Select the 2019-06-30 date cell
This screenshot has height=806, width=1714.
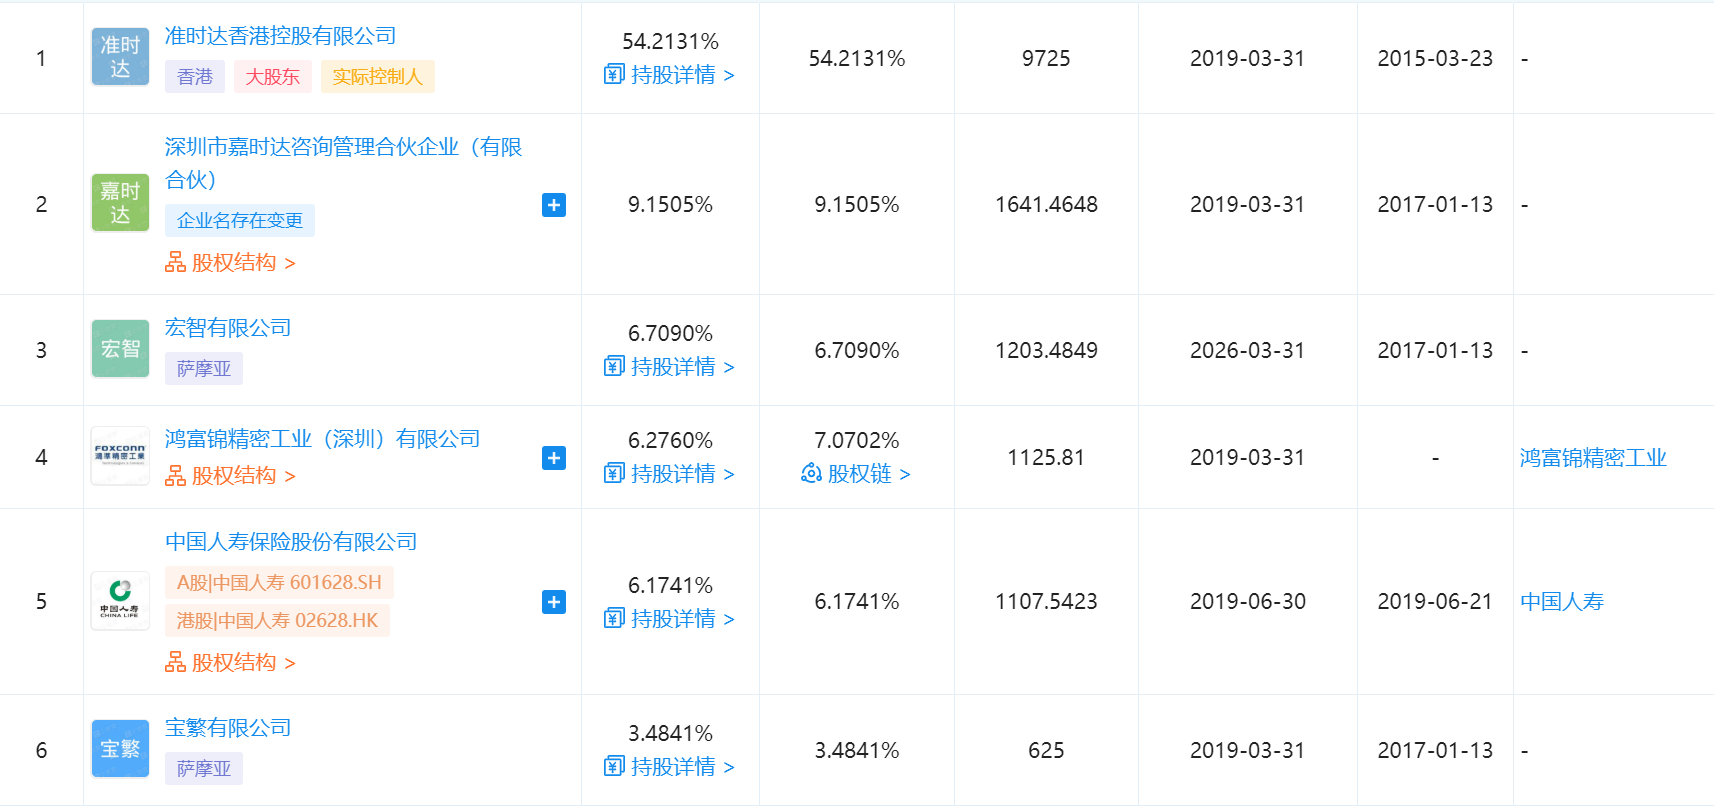tap(1247, 602)
